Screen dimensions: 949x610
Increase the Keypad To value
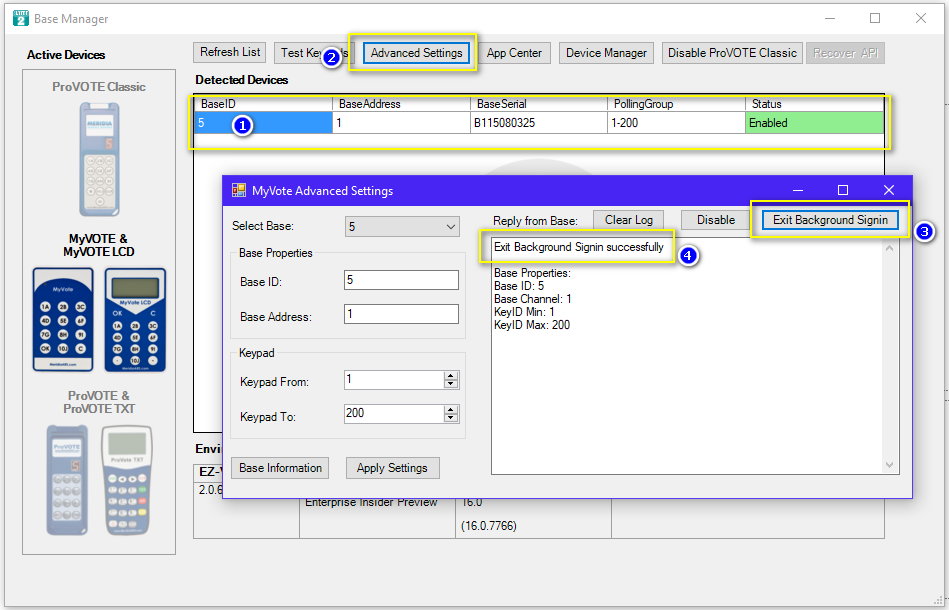click(x=450, y=410)
